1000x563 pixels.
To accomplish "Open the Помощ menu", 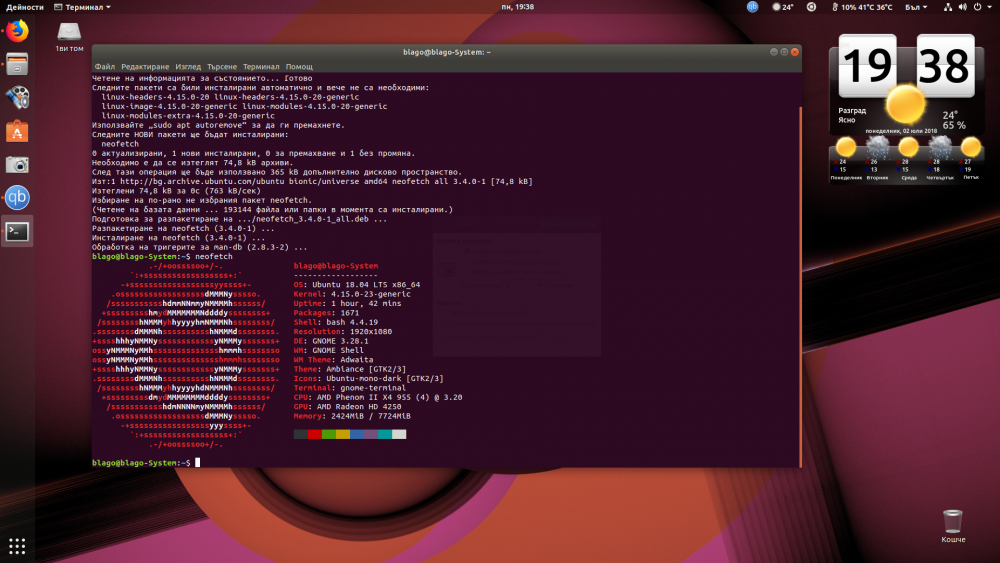I will coord(299,66).
